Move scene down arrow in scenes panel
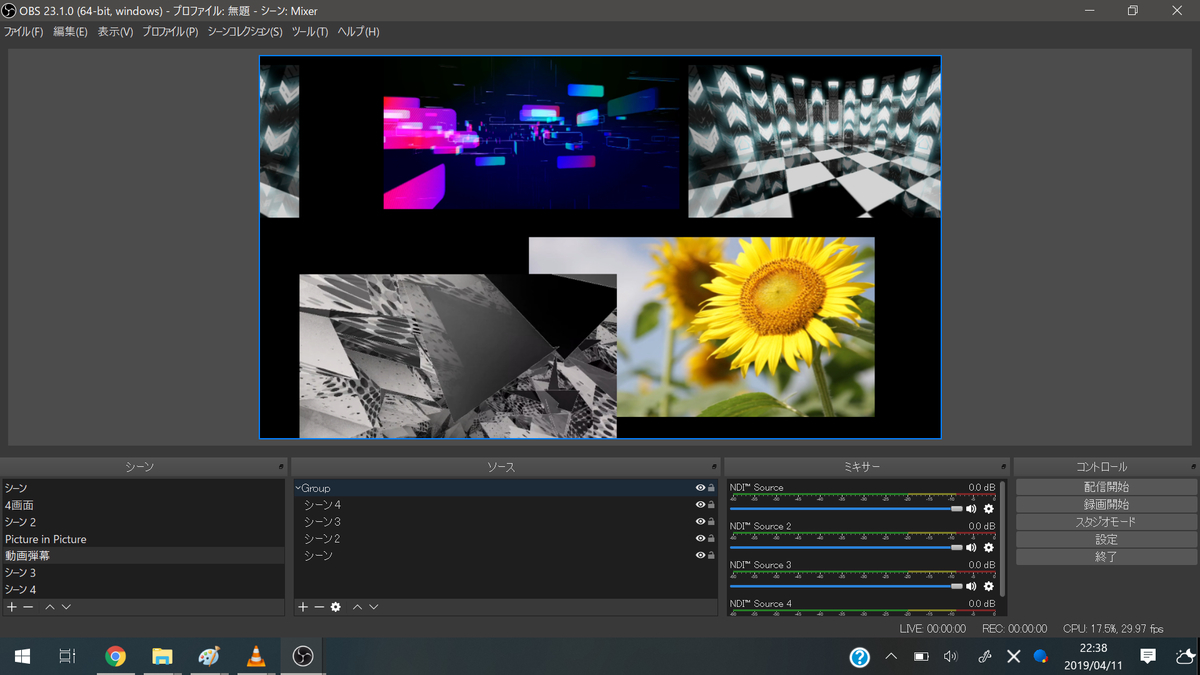The image size is (1200, 675). [66, 607]
